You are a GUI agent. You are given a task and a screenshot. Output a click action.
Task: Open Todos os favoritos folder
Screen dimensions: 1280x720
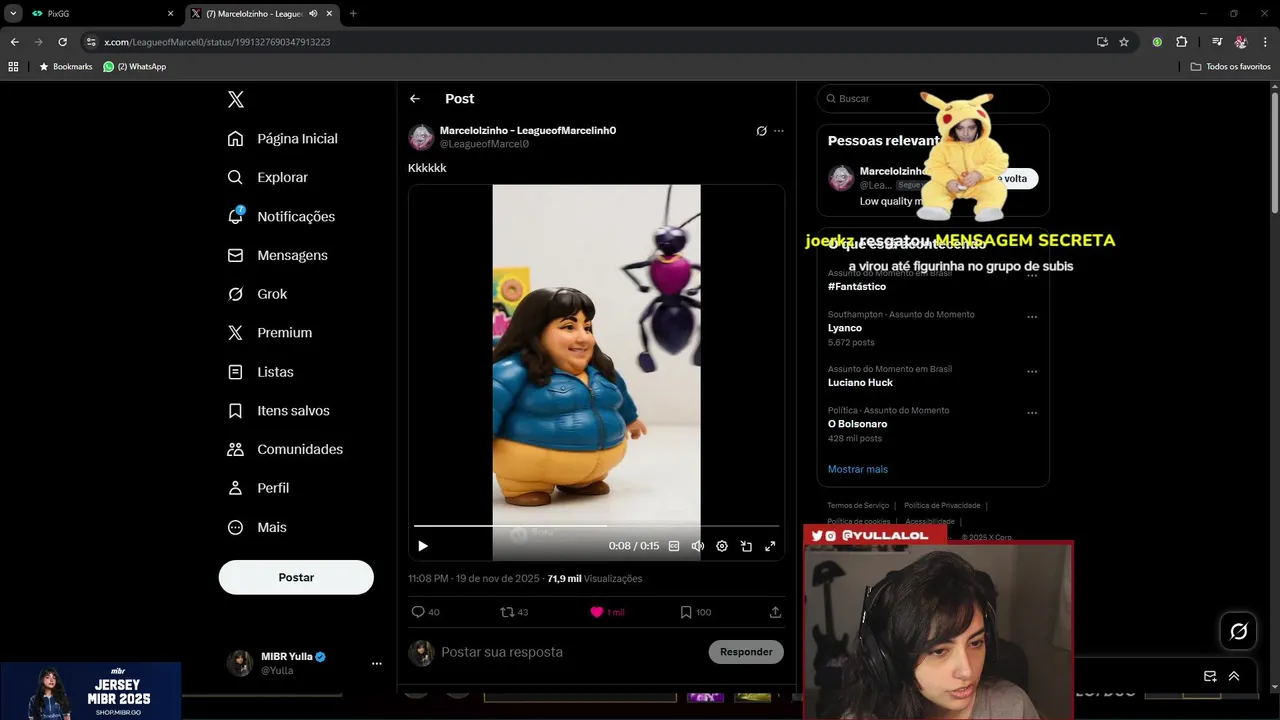point(1230,67)
